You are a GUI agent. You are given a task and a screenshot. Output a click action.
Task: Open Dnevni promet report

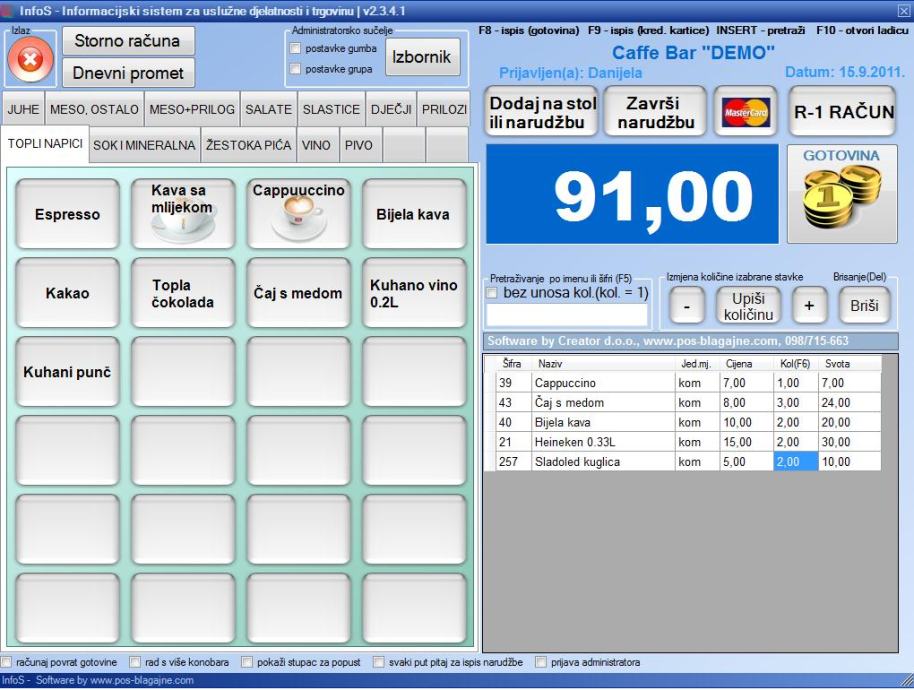click(x=128, y=73)
